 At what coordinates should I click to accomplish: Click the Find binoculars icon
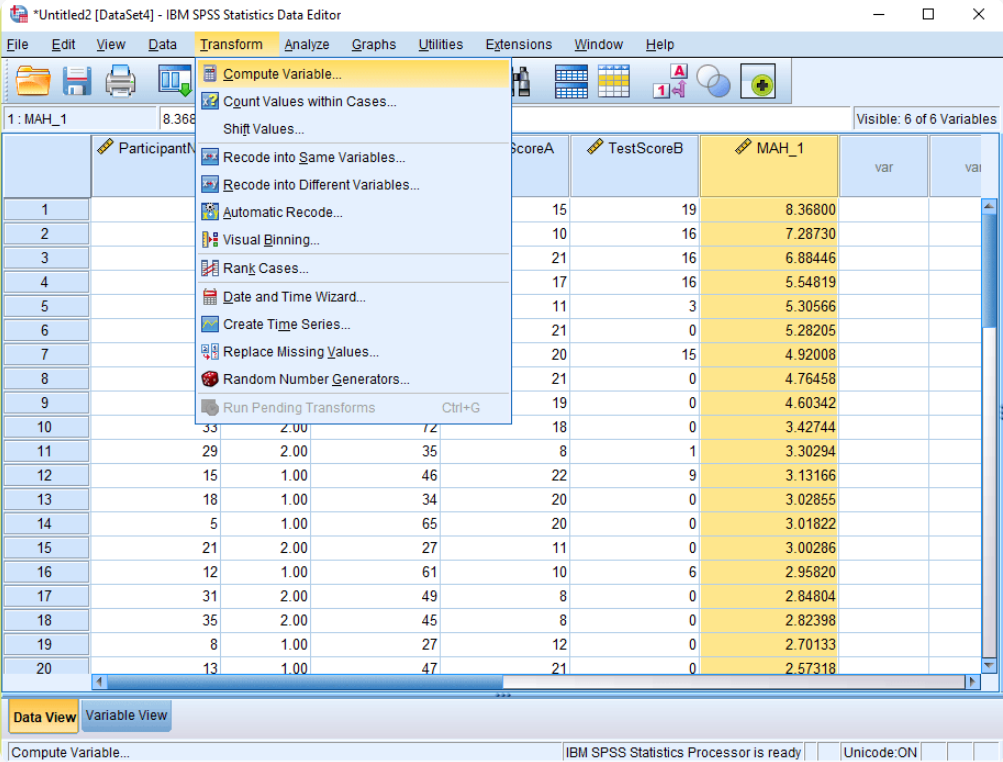(x=521, y=81)
